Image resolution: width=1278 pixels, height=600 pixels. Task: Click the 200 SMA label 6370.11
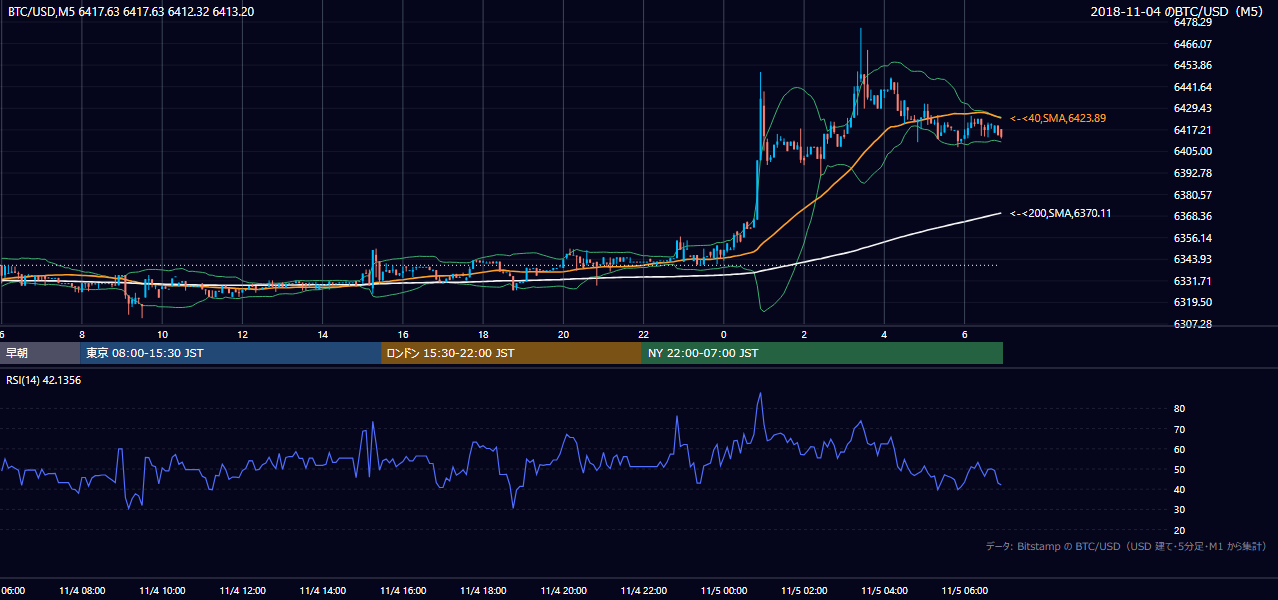pyautogui.click(x=1058, y=213)
